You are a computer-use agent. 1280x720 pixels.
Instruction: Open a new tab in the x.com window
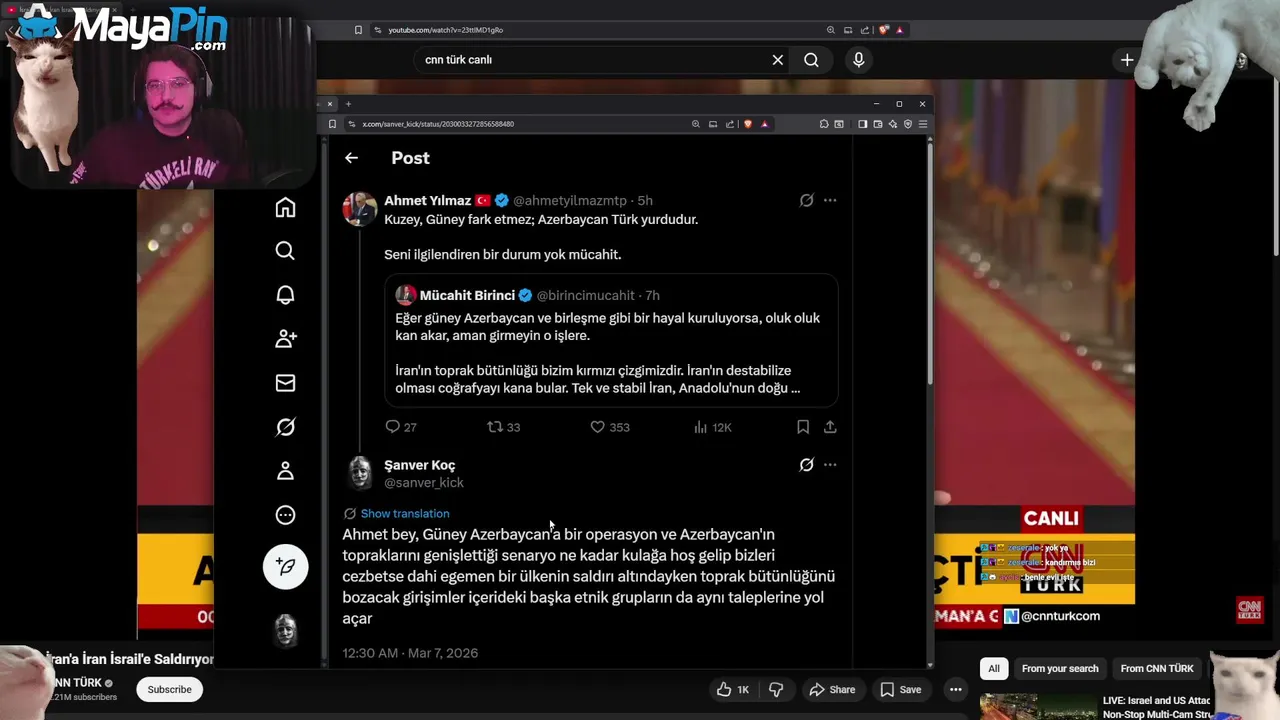point(348,104)
